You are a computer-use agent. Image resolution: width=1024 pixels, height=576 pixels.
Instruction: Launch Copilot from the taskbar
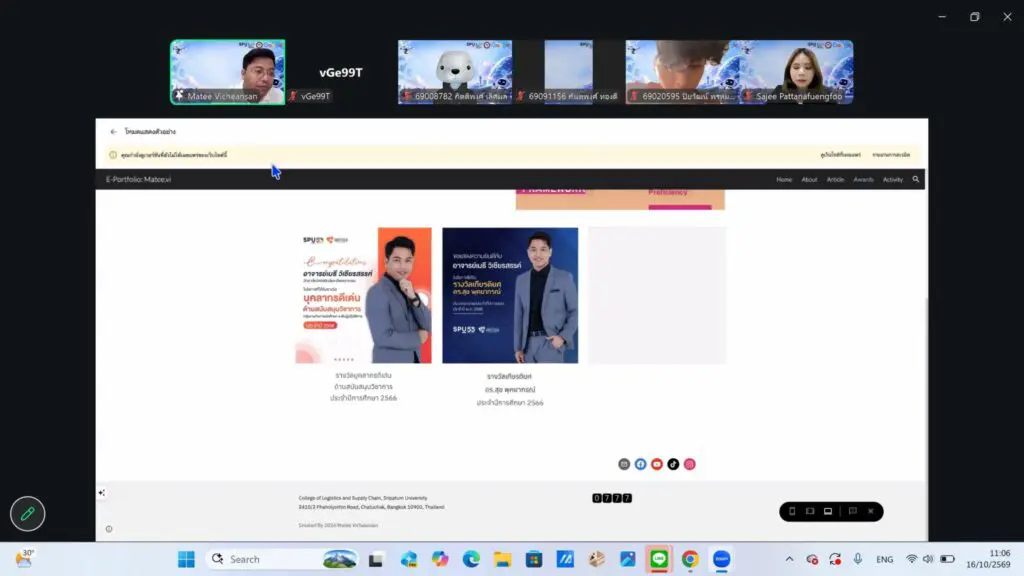tap(440, 559)
